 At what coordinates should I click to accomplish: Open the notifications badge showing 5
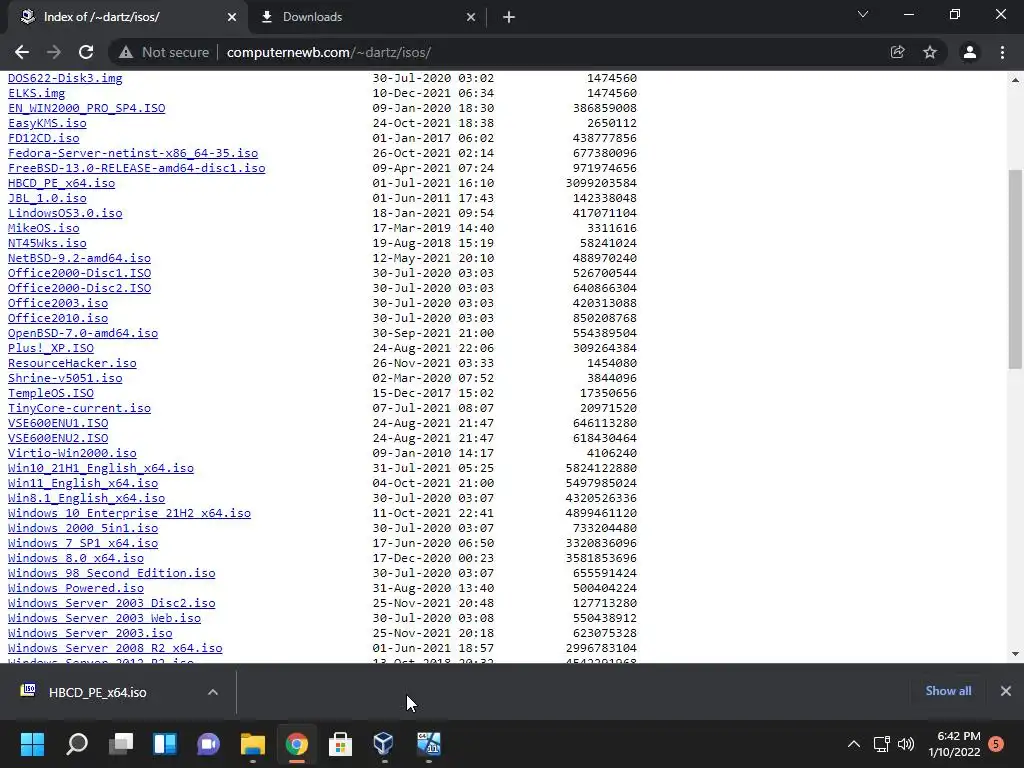(996, 744)
